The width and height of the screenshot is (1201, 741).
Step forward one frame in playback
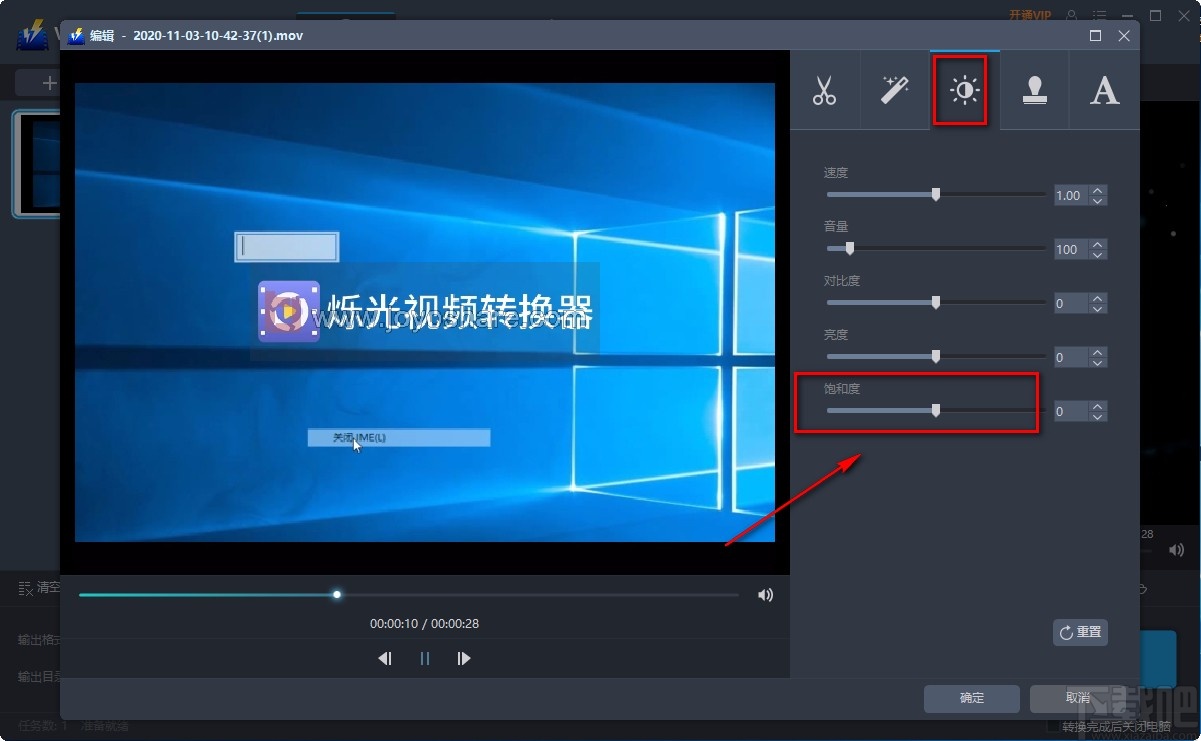463,658
